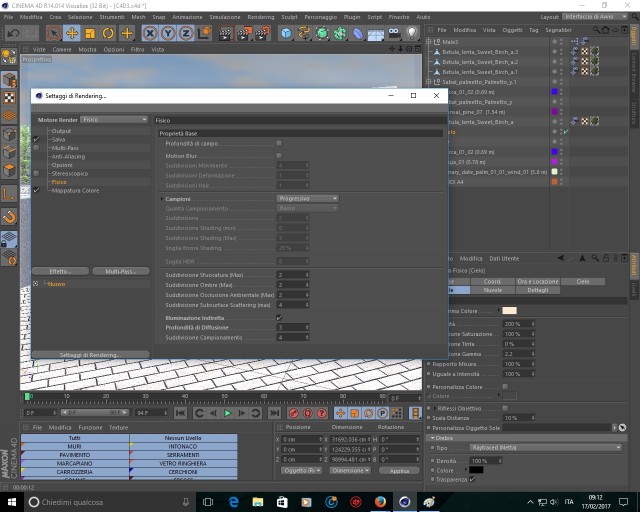Open the shadow Colore black swatch

[x=476, y=470]
